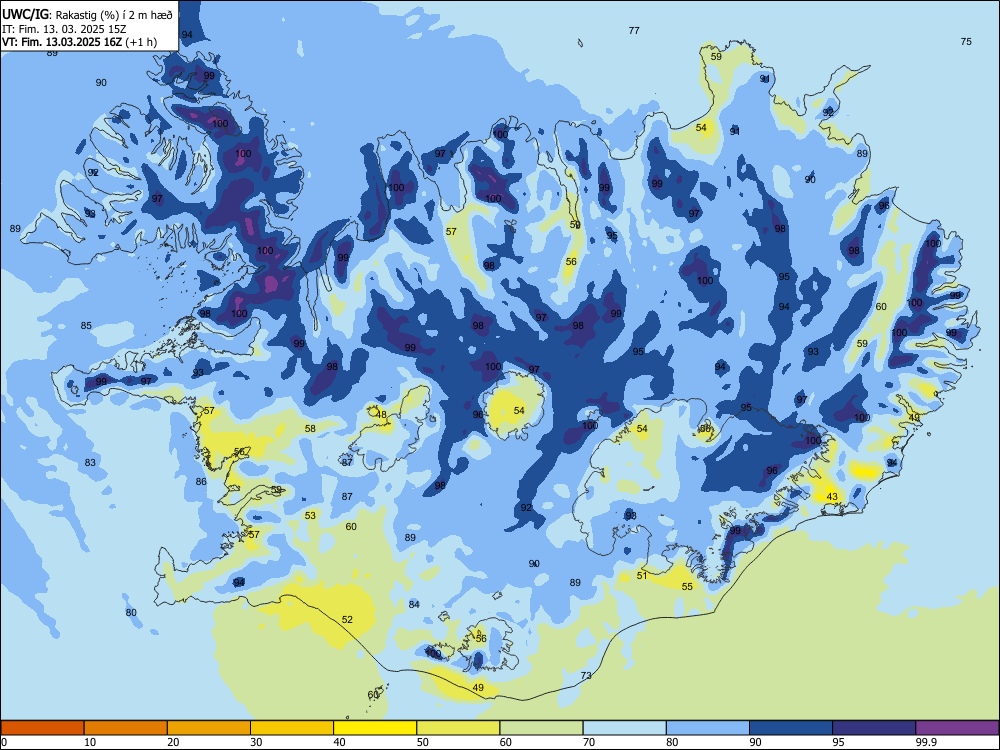This screenshot has width=1000, height=750.
Task: Click the humidity value '86' near west coast
Action: coord(201,482)
